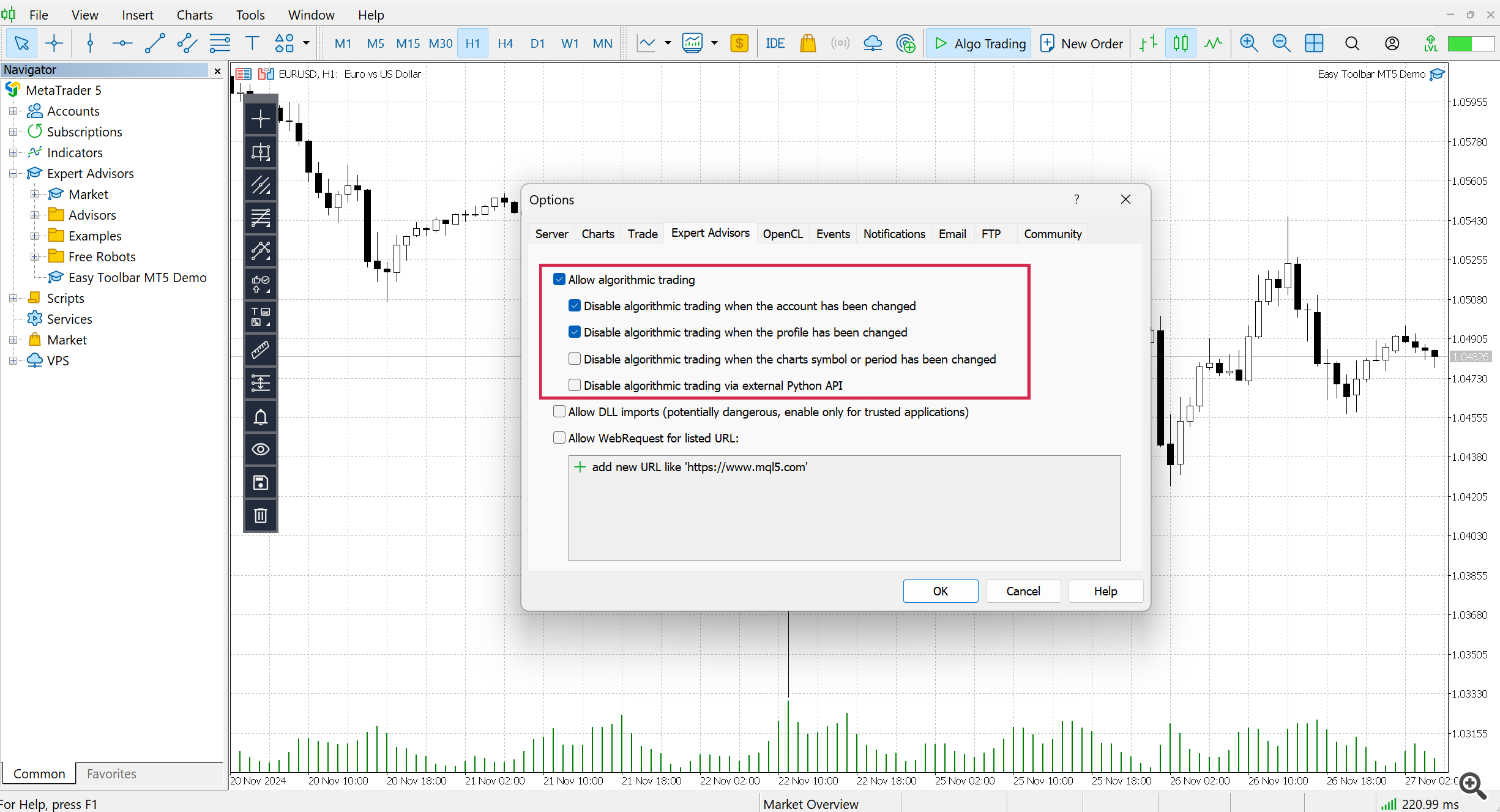This screenshot has width=1500, height=812.
Task: Uncheck disable trading when account changed
Action: tap(575, 306)
